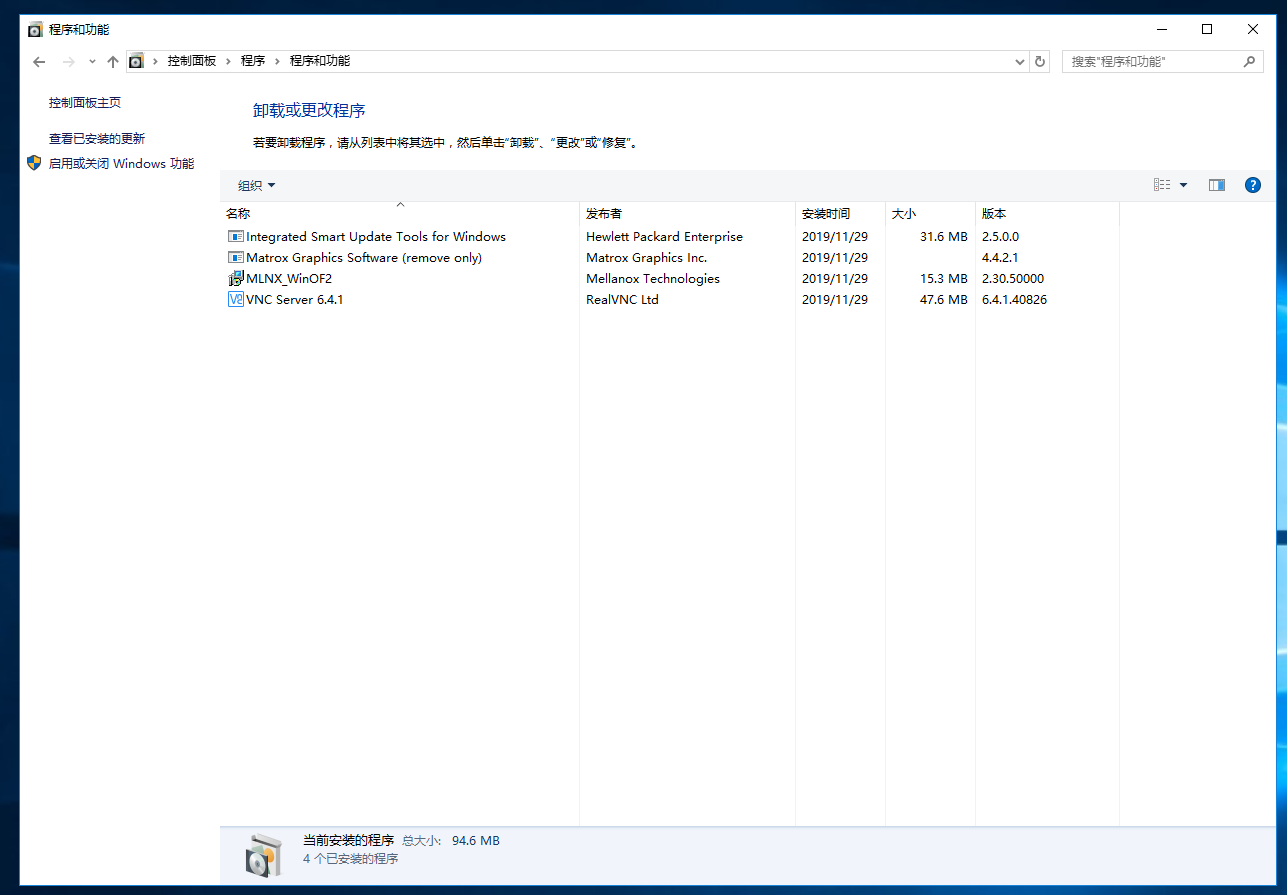The height and width of the screenshot is (895, 1287).
Task: Click the forward navigation arrow
Action: pyautogui.click(x=68, y=62)
